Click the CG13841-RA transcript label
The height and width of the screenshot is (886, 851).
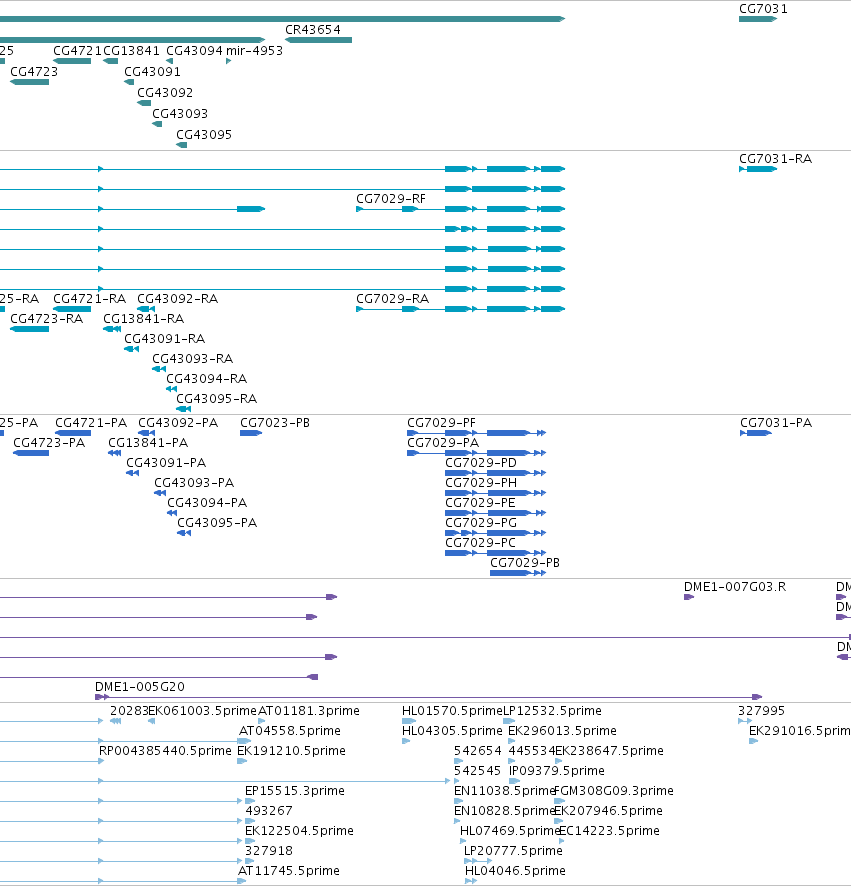point(144,319)
